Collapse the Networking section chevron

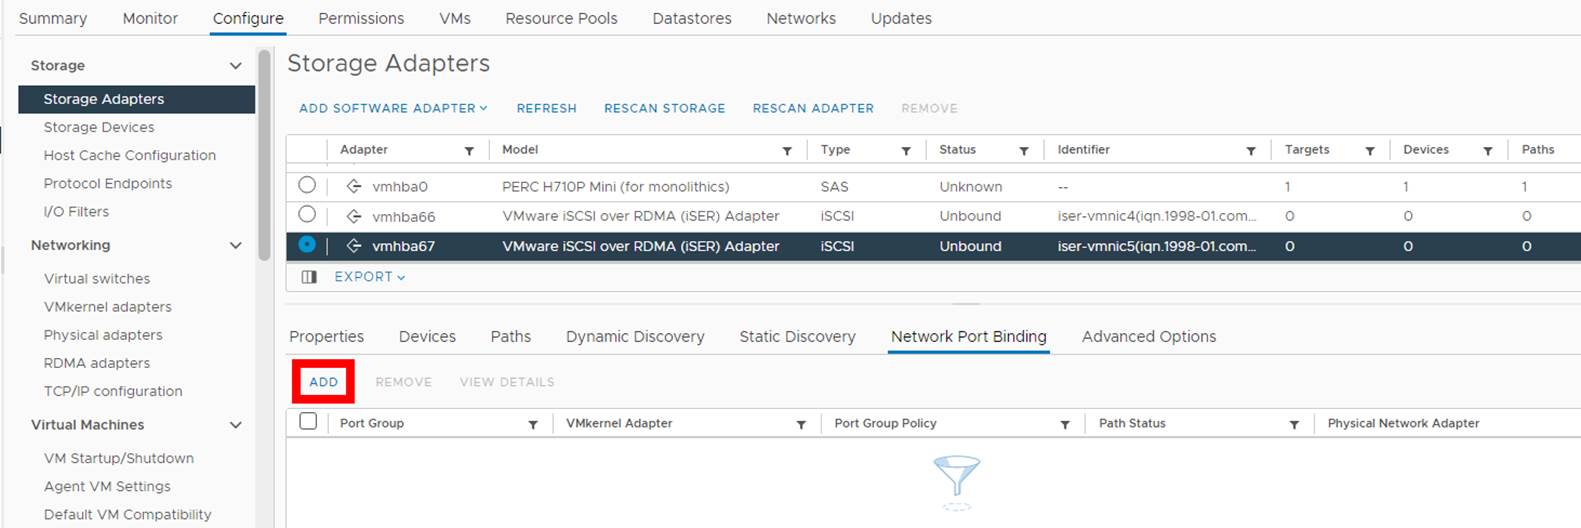point(236,246)
